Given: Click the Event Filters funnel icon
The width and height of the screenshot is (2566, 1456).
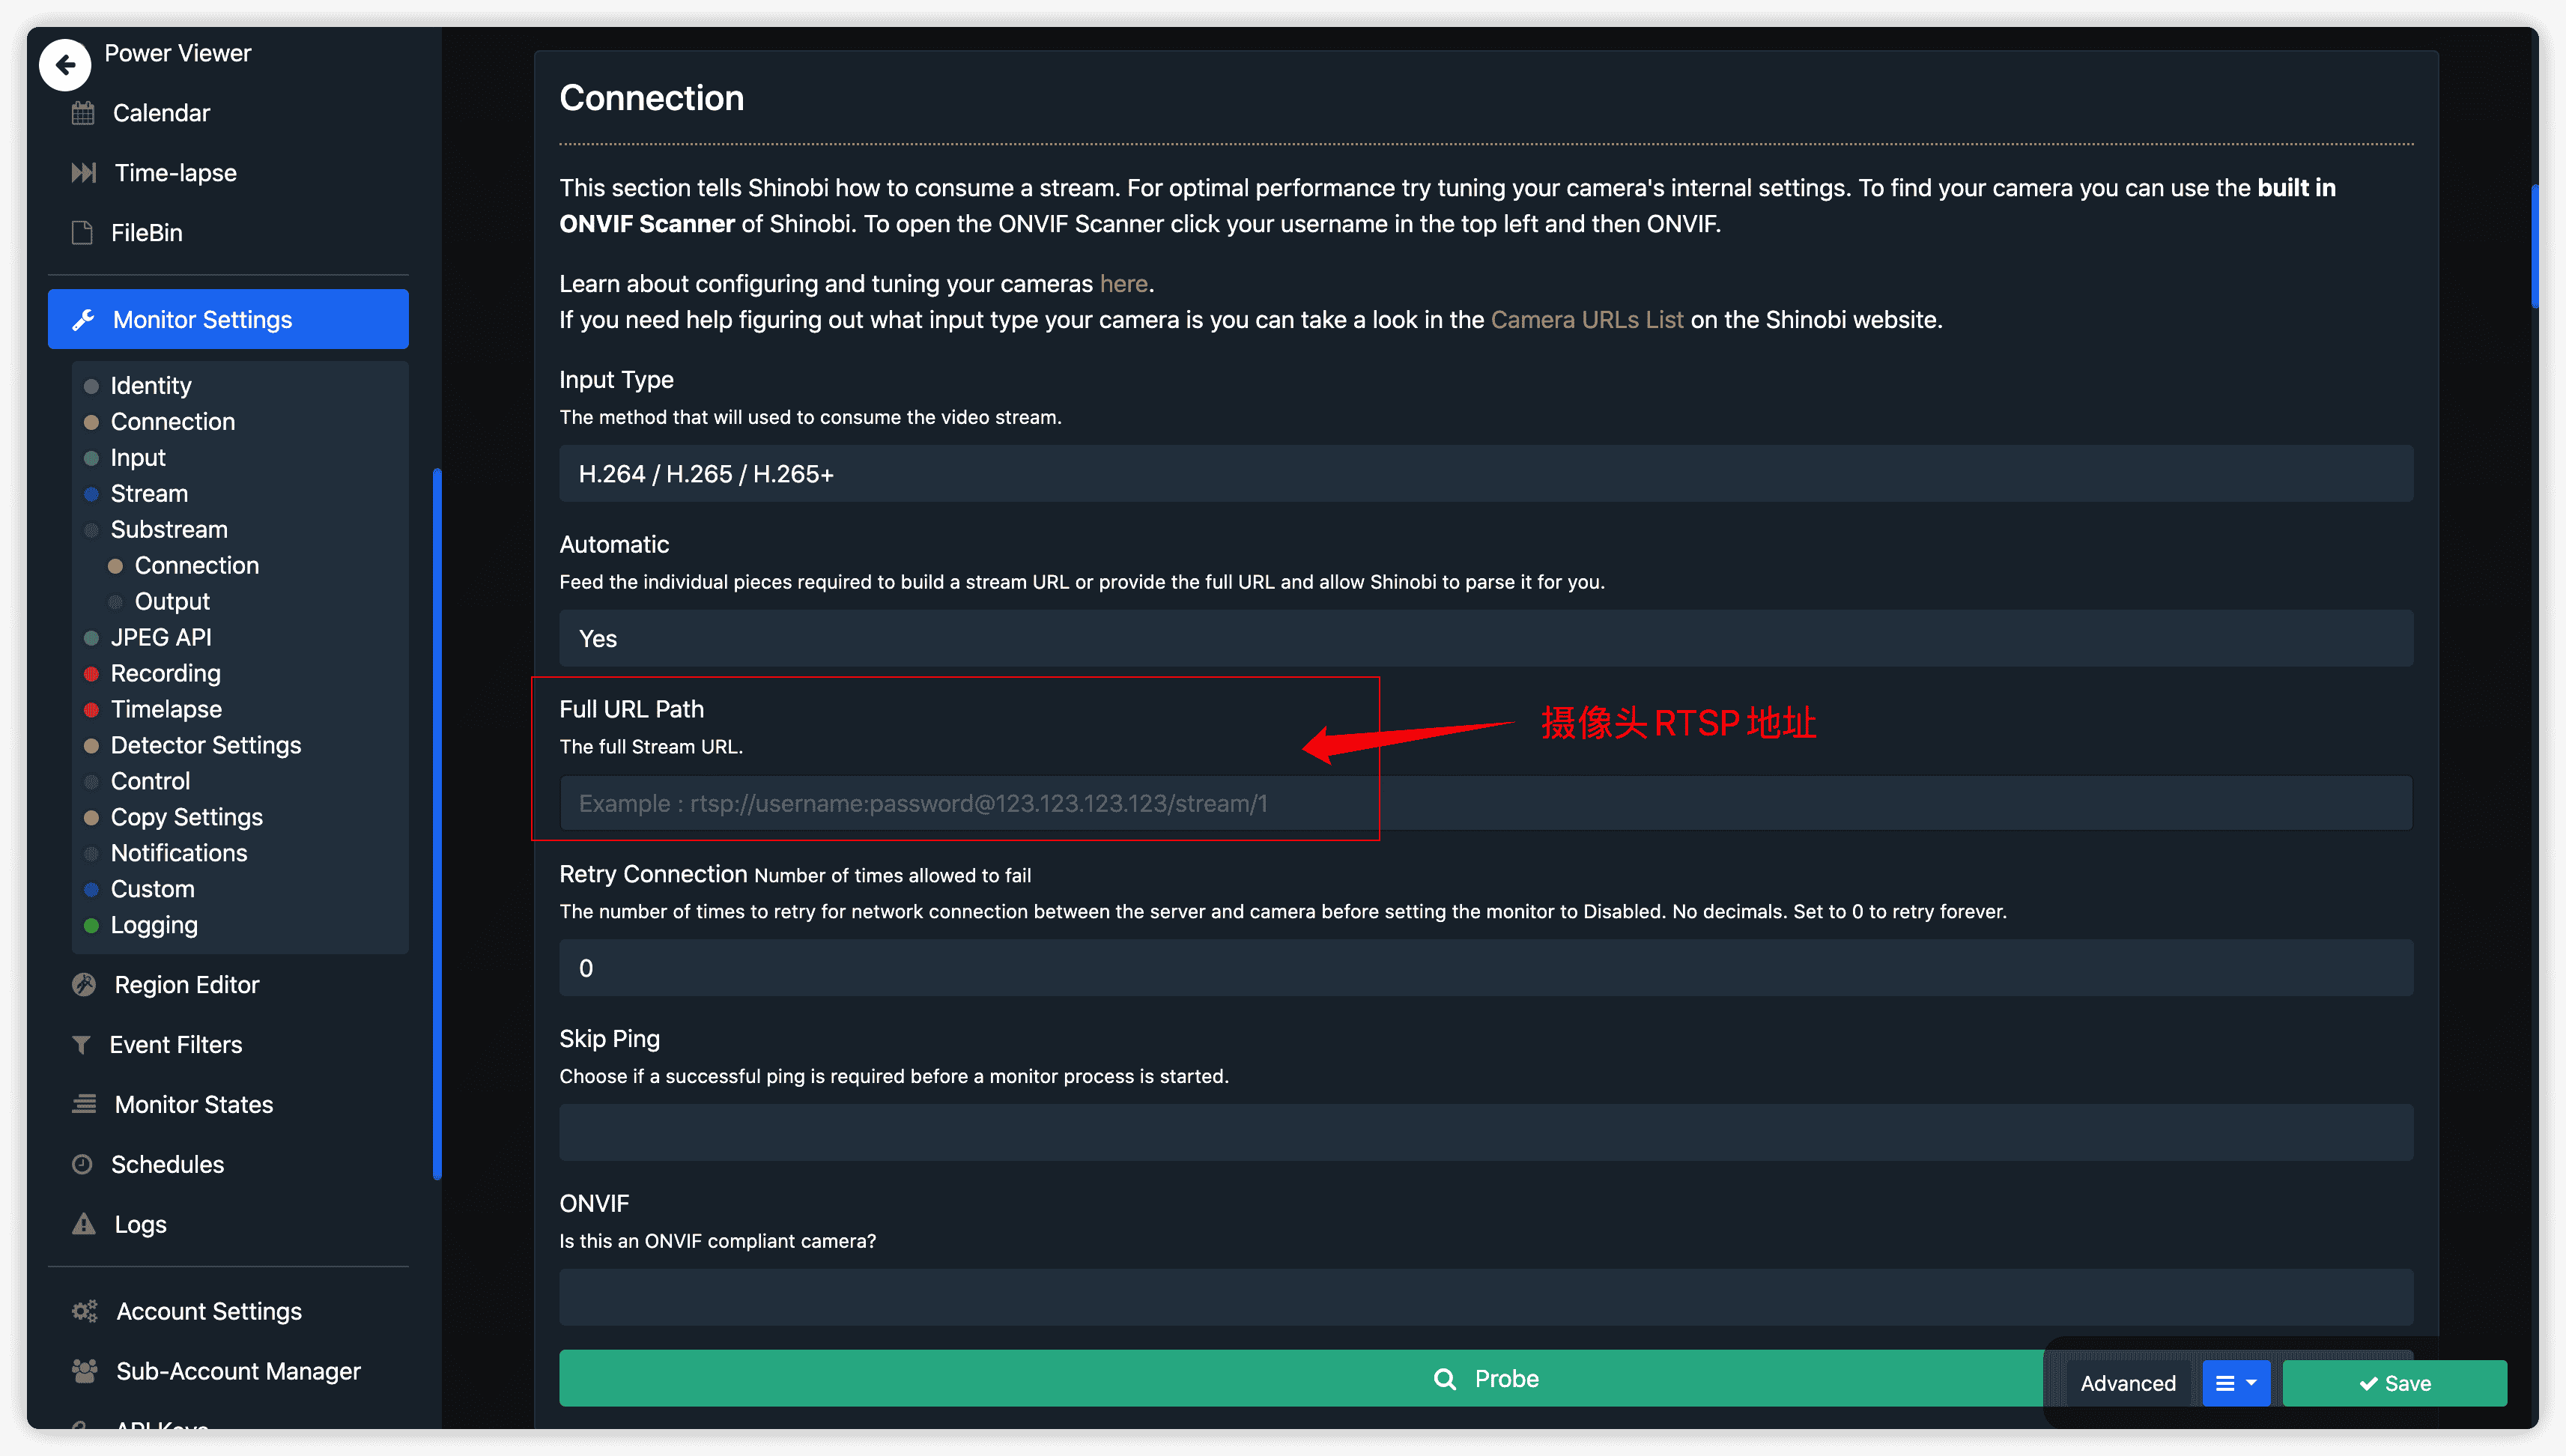Looking at the screenshot, I should [81, 1045].
